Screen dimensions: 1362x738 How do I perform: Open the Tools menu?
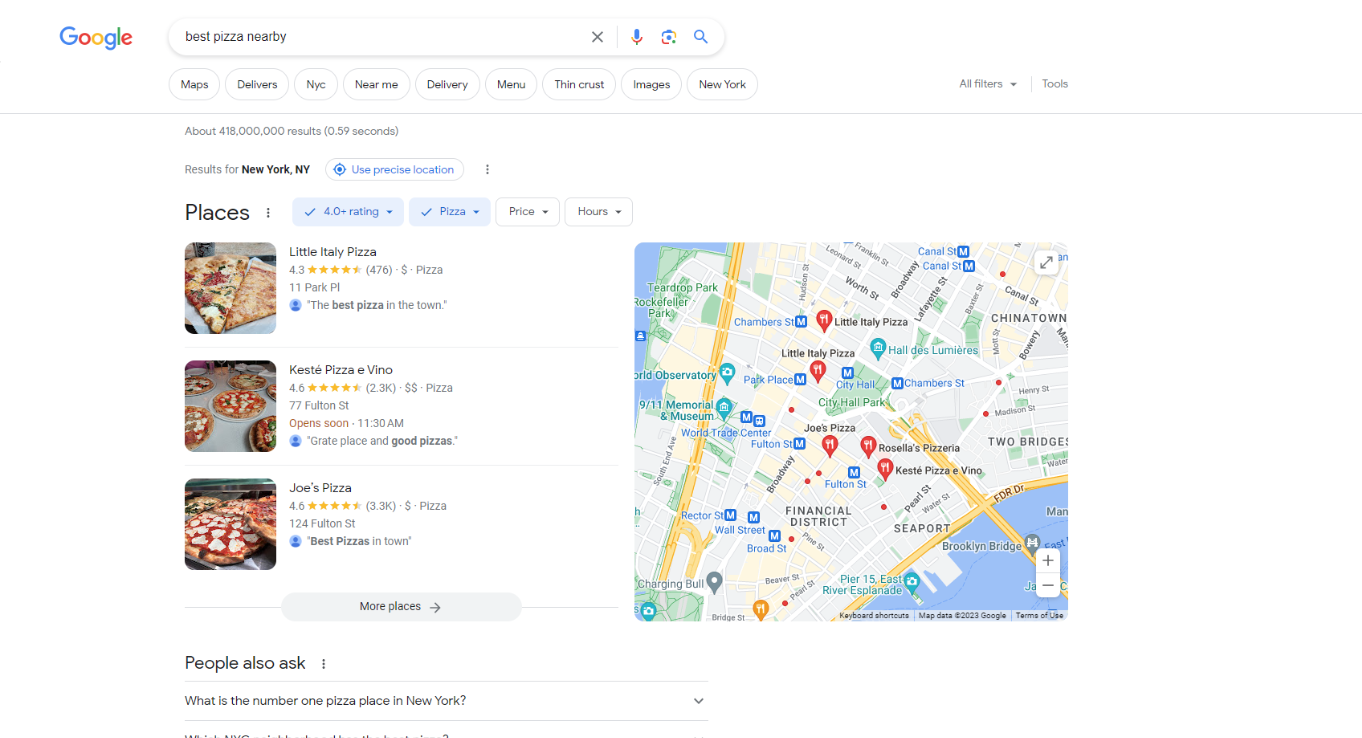point(1055,84)
